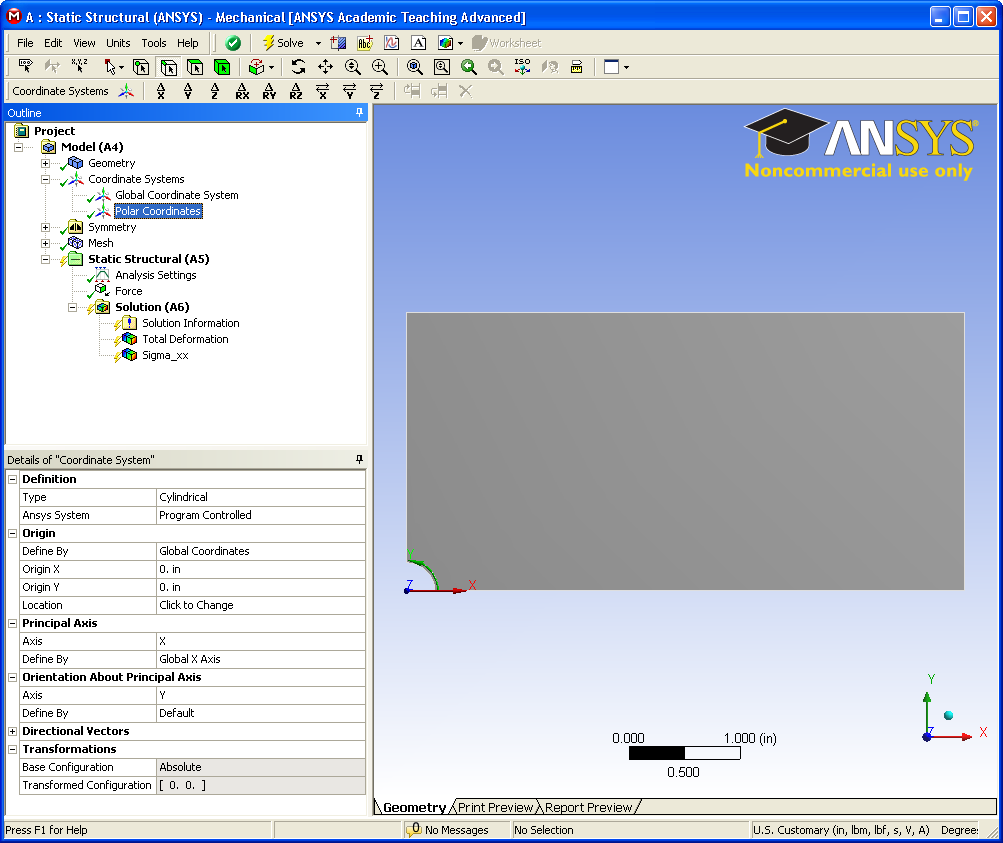This screenshot has width=1003, height=843.
Task: Click the Origin X value field
Action: (261, 569)
